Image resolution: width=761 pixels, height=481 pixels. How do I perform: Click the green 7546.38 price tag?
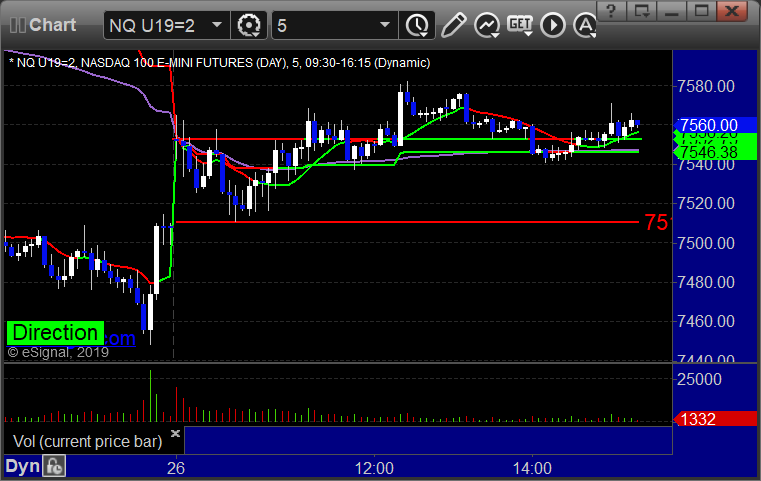(x=715, y=152)
